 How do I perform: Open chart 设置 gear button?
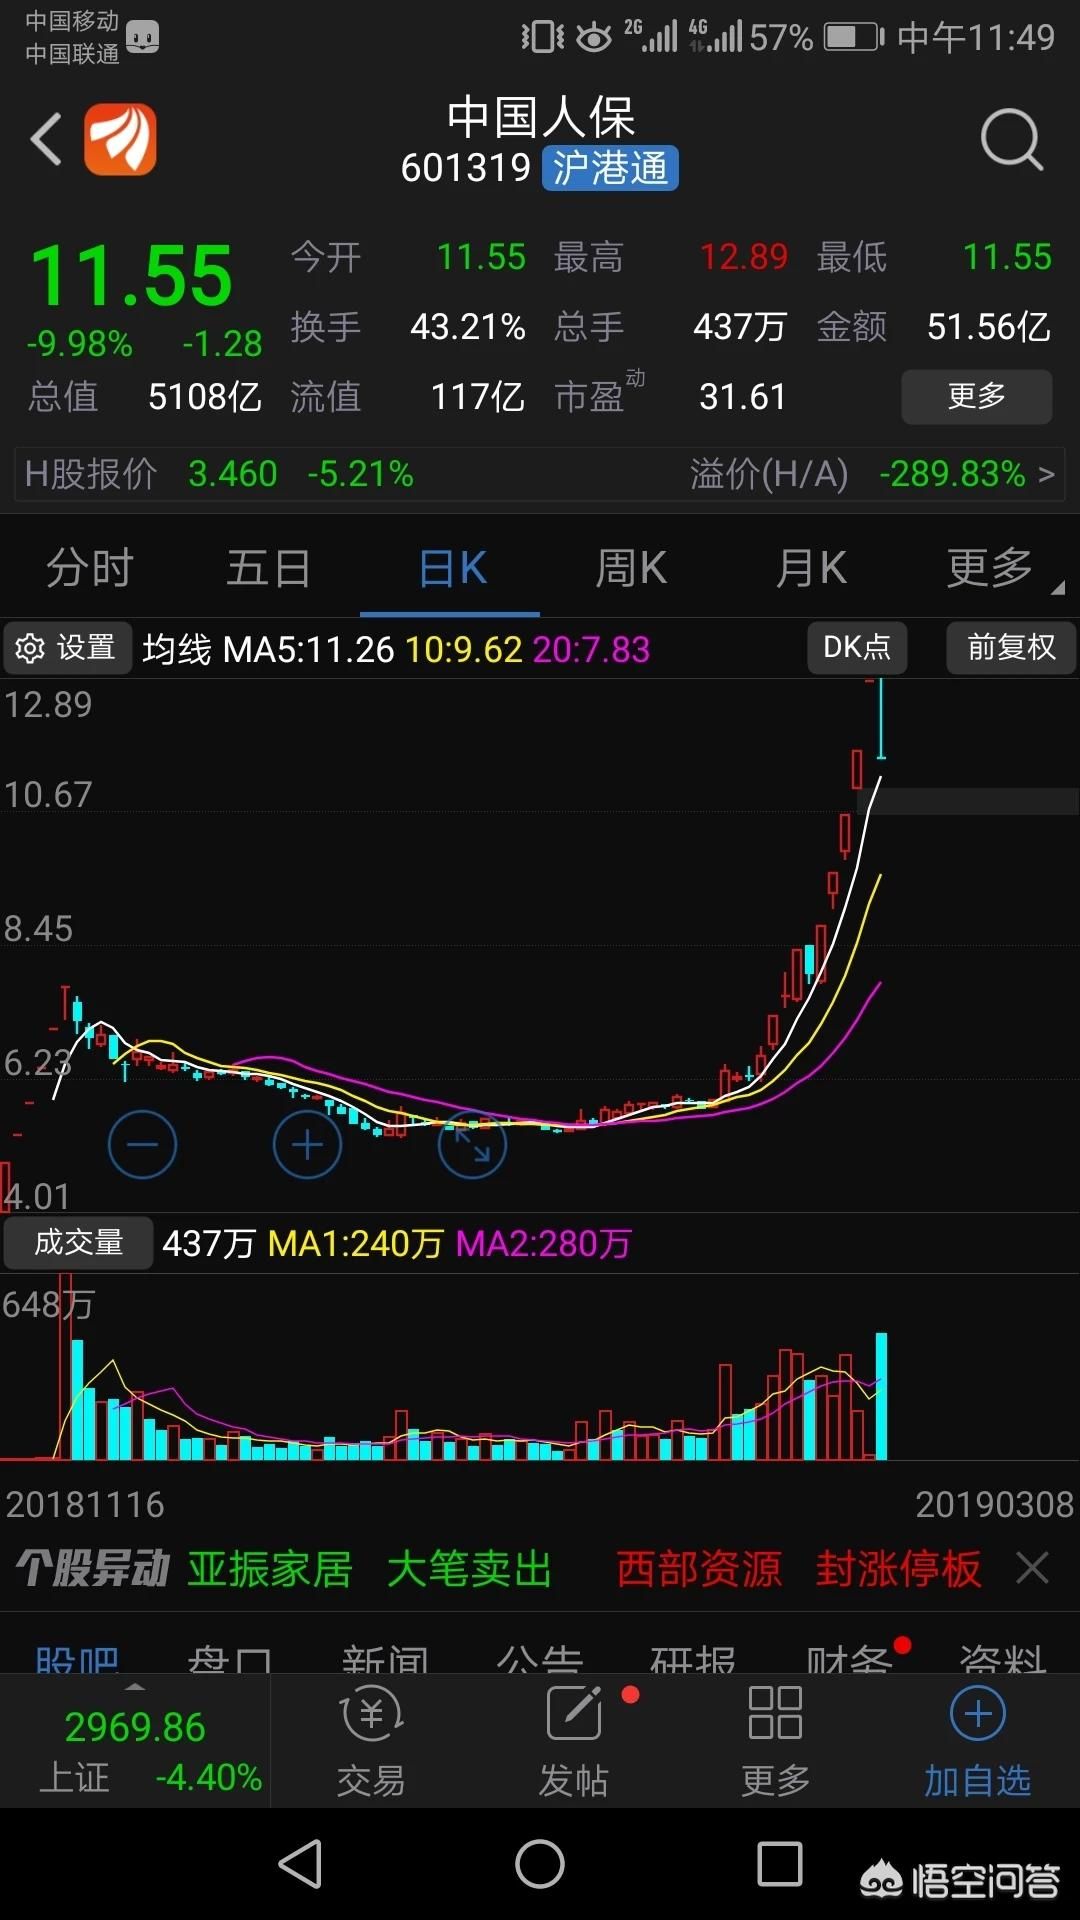point(67,648)
